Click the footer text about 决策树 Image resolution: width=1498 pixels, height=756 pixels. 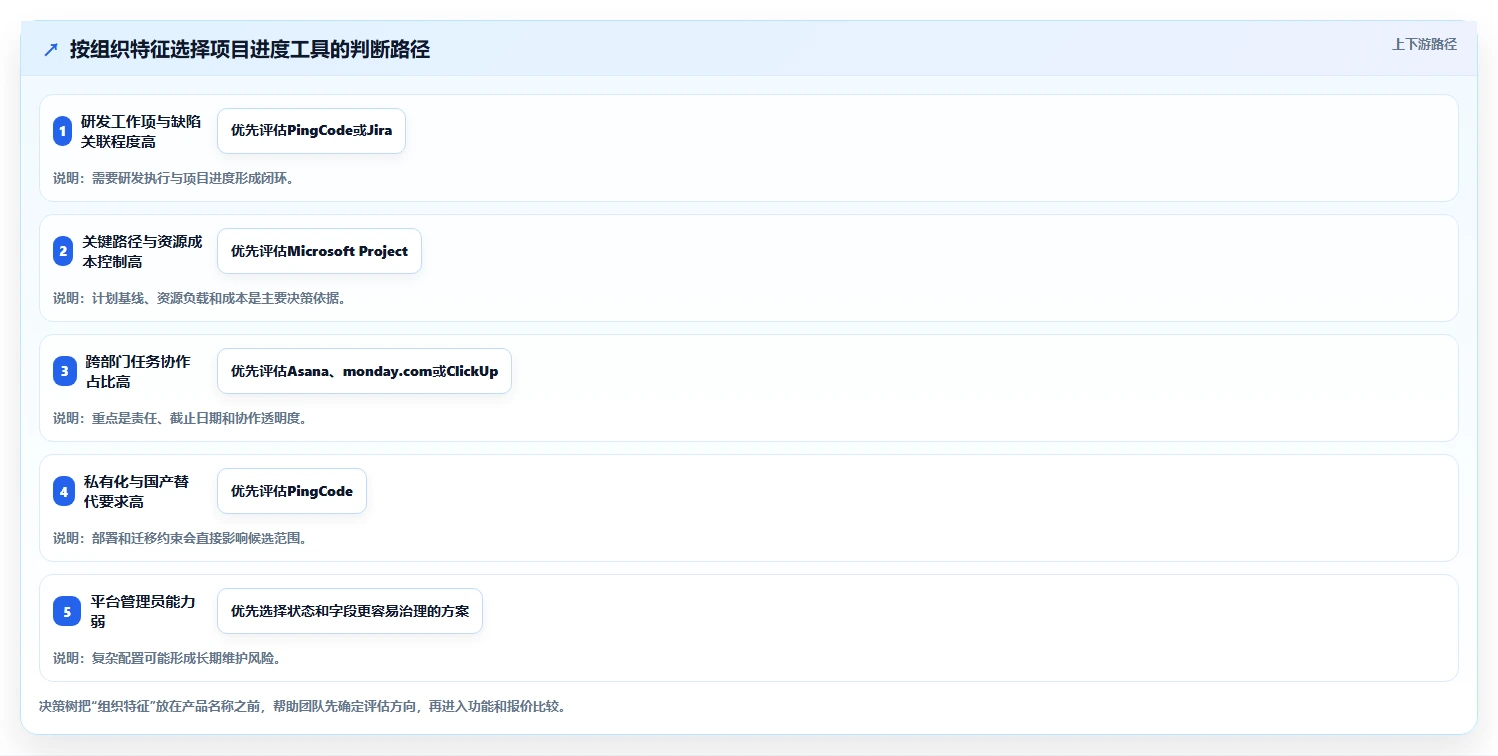click(x=303, y=707)
